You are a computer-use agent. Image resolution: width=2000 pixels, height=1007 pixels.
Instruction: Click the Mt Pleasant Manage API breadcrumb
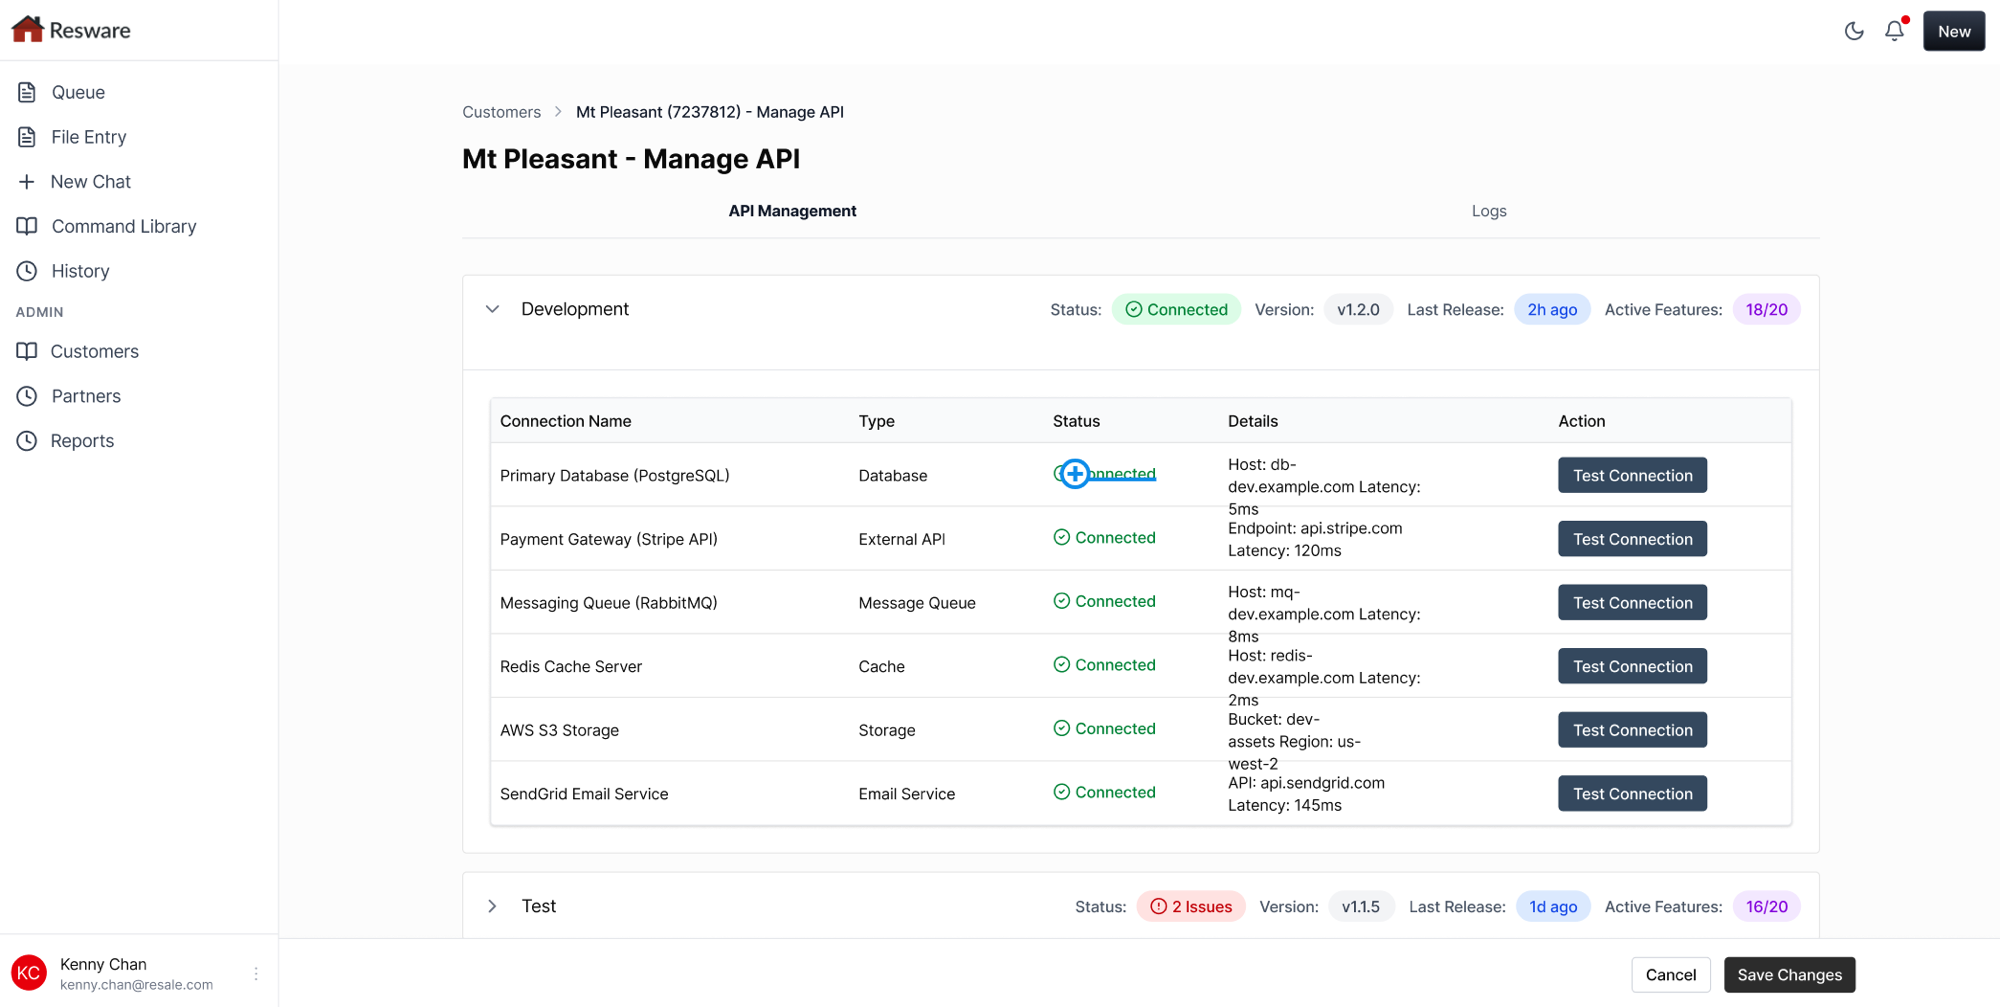(x=710, y=112)
